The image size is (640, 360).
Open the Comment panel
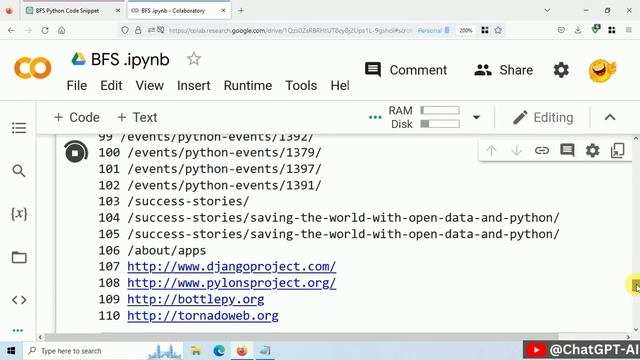(x=406, y=70)
